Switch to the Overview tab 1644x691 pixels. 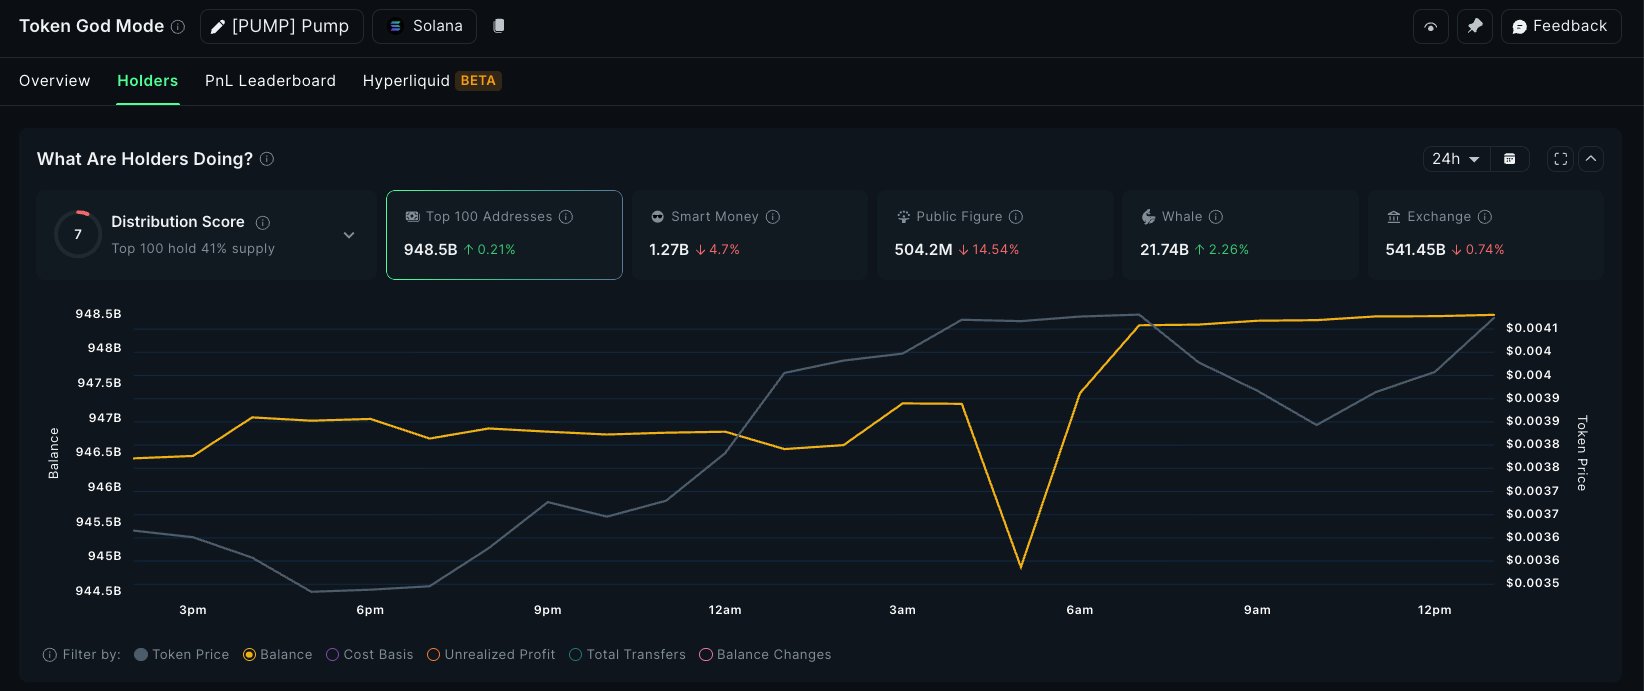coord(55,81)
